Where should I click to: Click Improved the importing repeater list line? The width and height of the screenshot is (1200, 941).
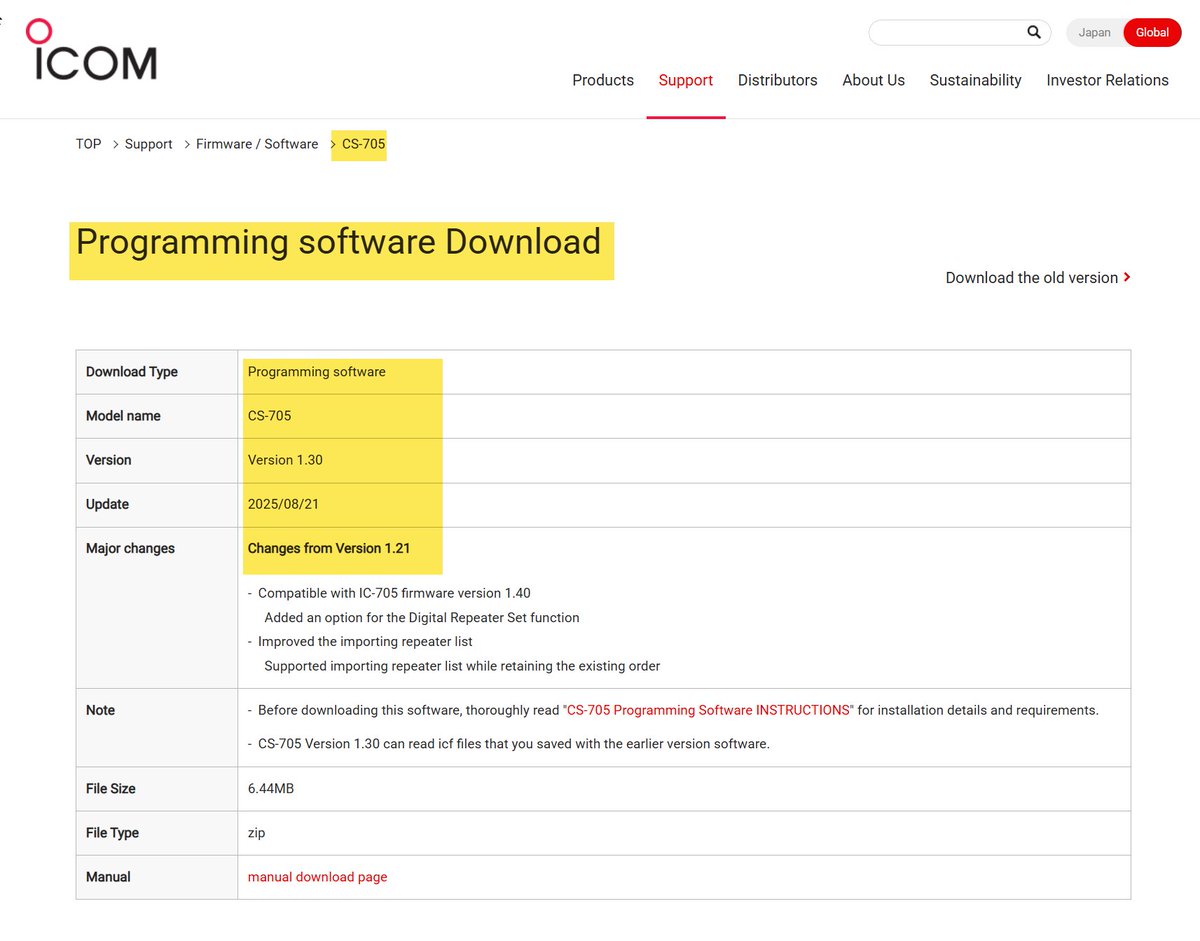(x=365, y=642)
